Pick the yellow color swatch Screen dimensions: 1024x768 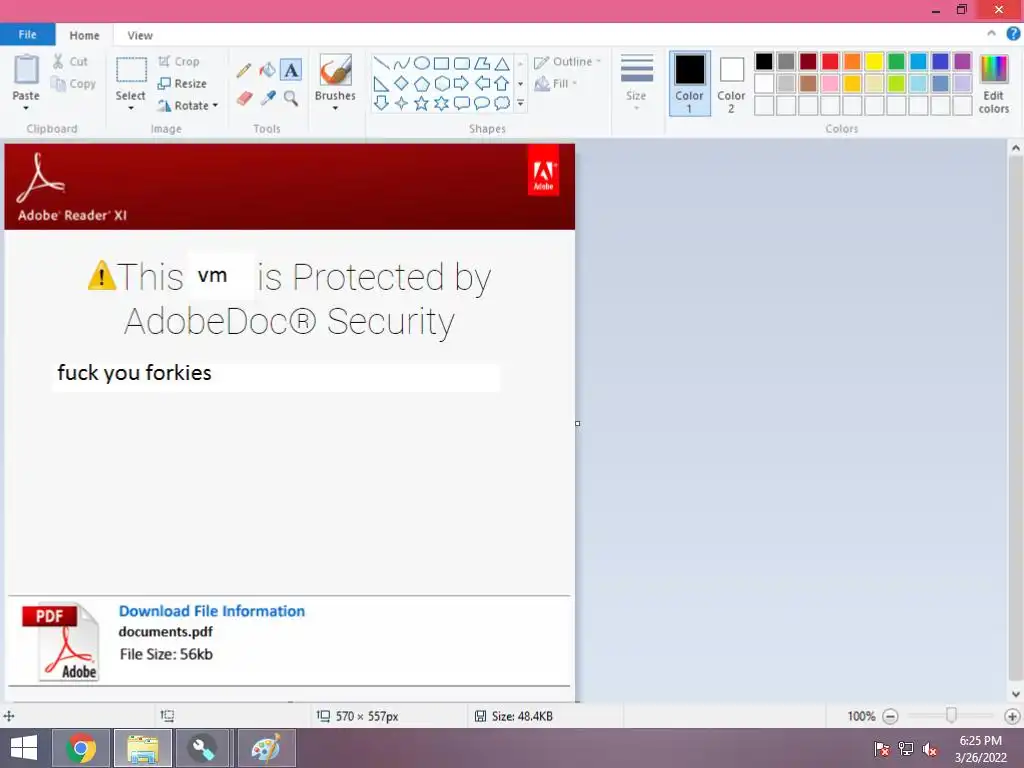coord(874,61)
